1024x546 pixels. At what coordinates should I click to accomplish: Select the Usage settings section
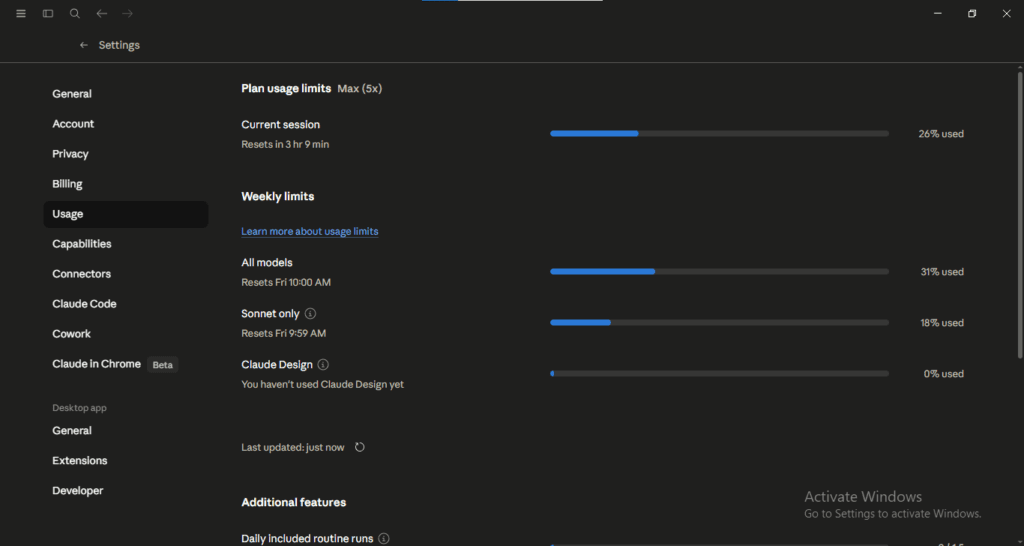pyautogui.click(x=126, y=214)
